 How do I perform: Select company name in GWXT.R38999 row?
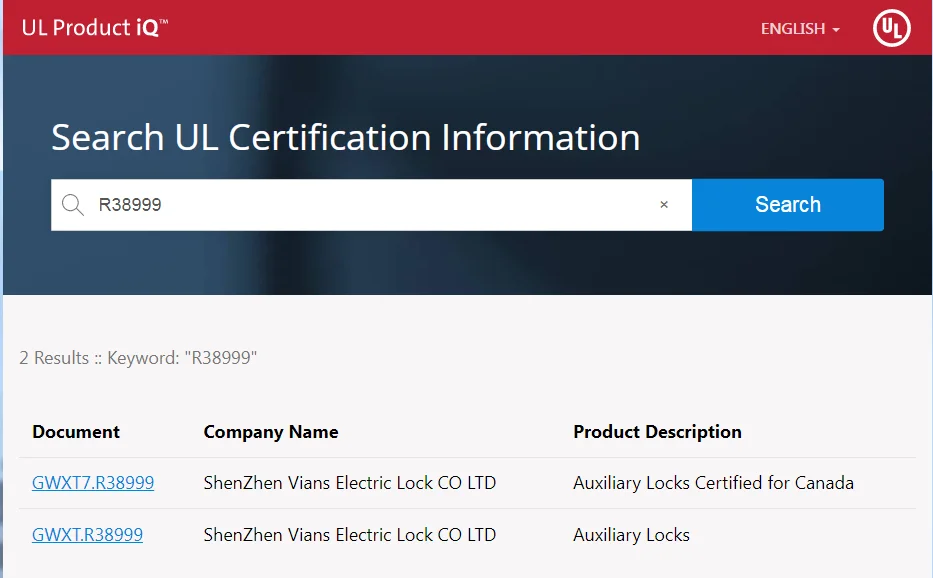[x=350, y=535]
